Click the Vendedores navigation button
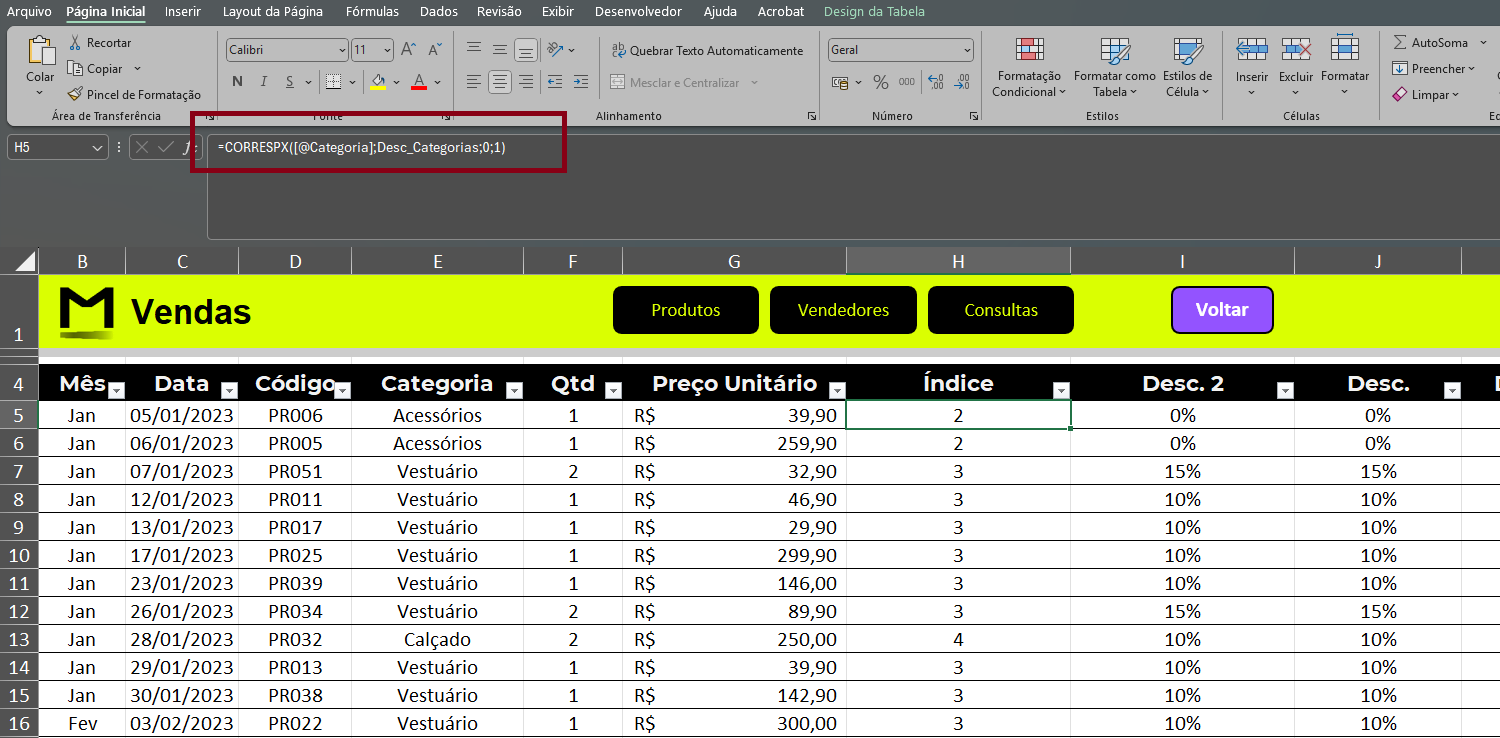This screenshot has width=1500, height=738. (843, 310)
